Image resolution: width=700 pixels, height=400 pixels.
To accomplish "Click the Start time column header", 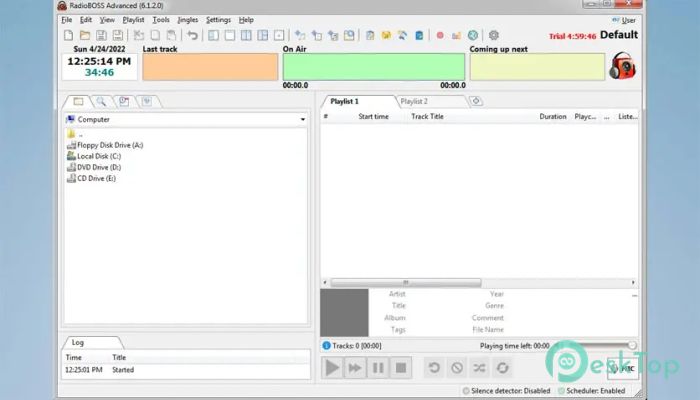I will pos(373,117).
